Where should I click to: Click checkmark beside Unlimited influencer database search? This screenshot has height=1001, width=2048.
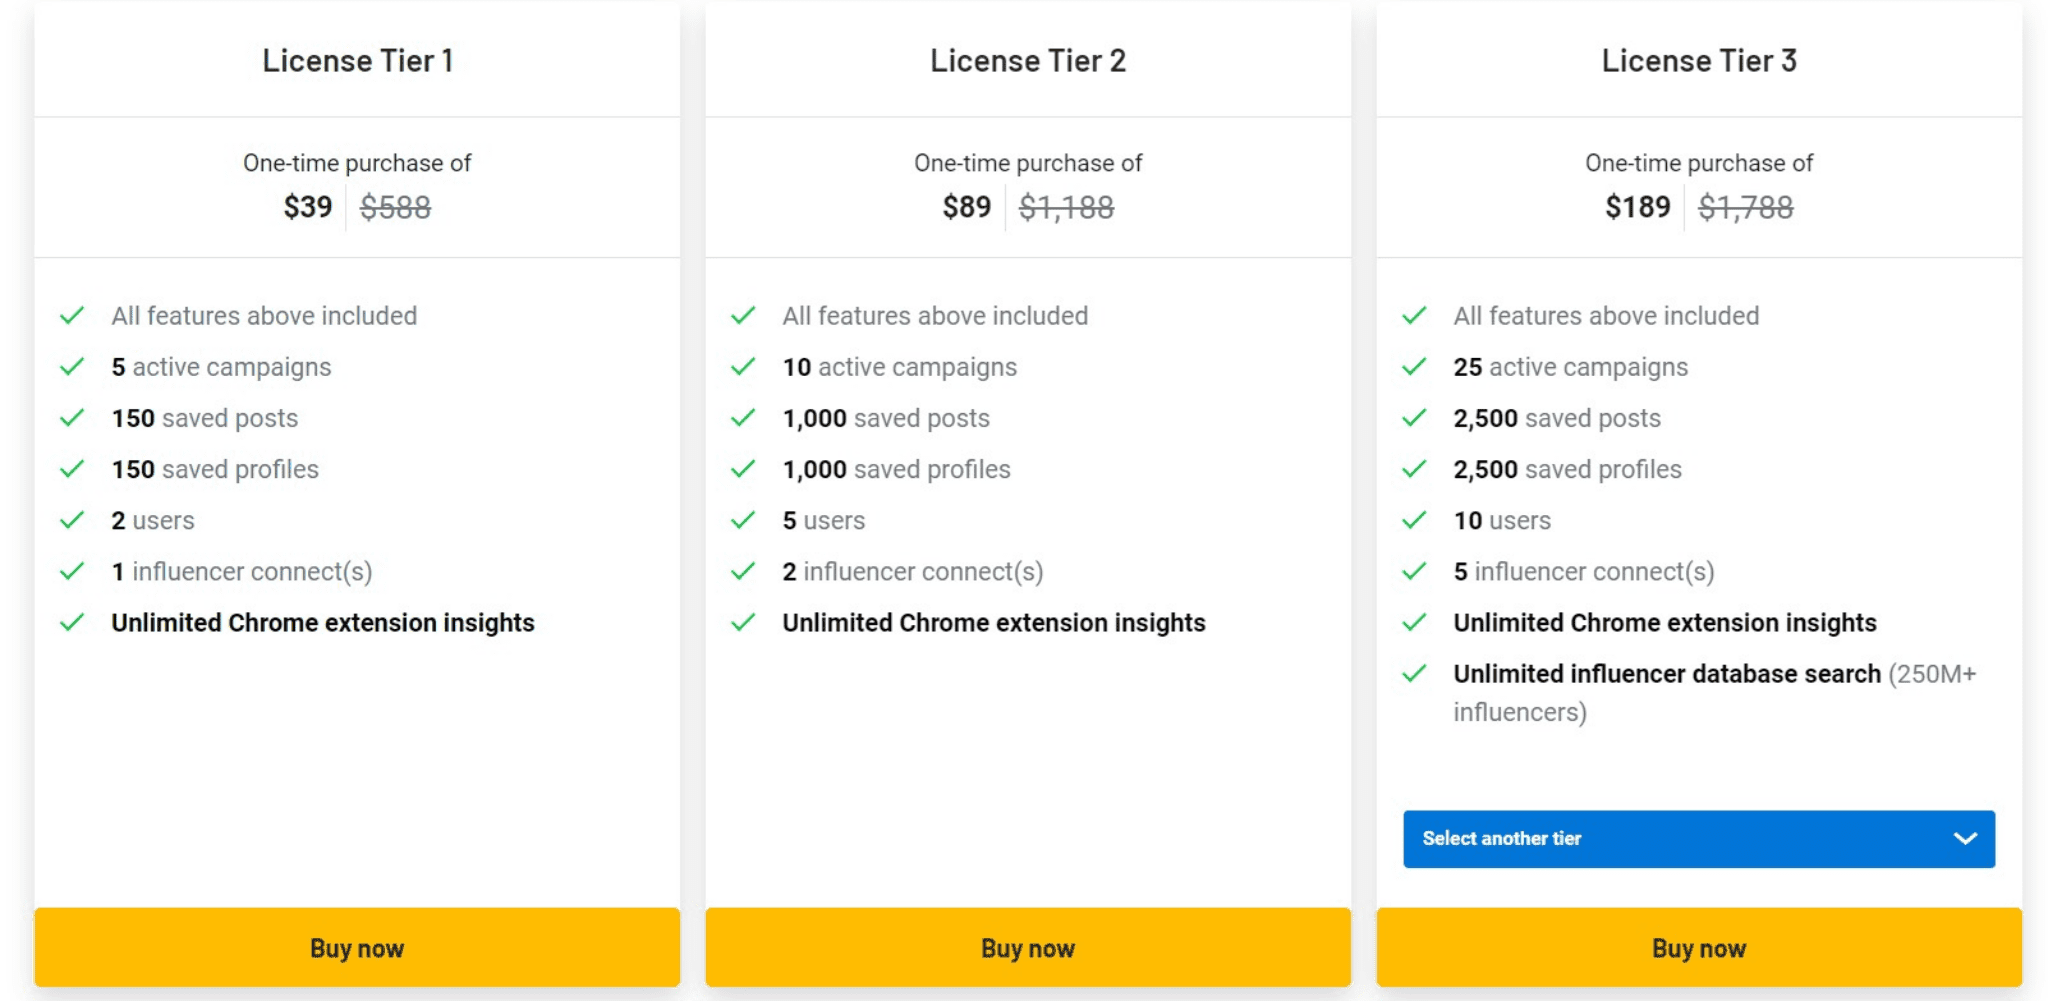[x=1414, y=674]
